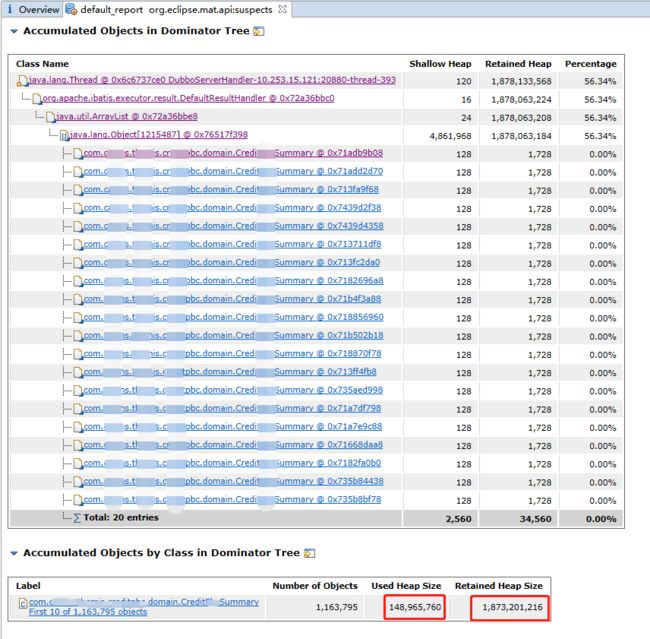The height and width of the screenshot is (639, 650).
Task: Click the DefaultResultHandler object file icon
Action: click(37, 99)
